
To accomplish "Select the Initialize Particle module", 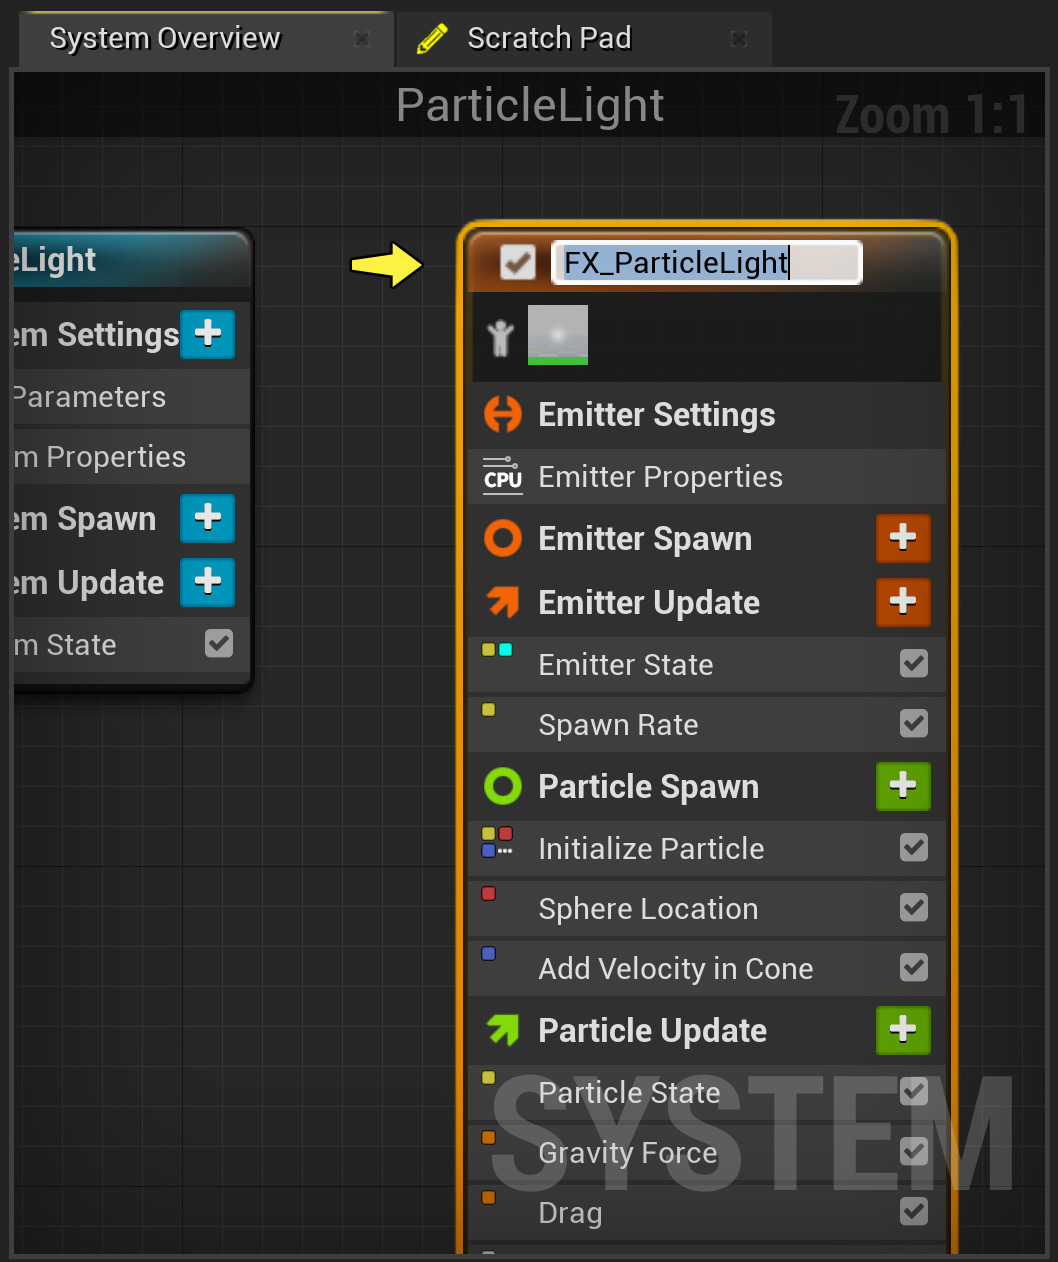I will [651, 849].
